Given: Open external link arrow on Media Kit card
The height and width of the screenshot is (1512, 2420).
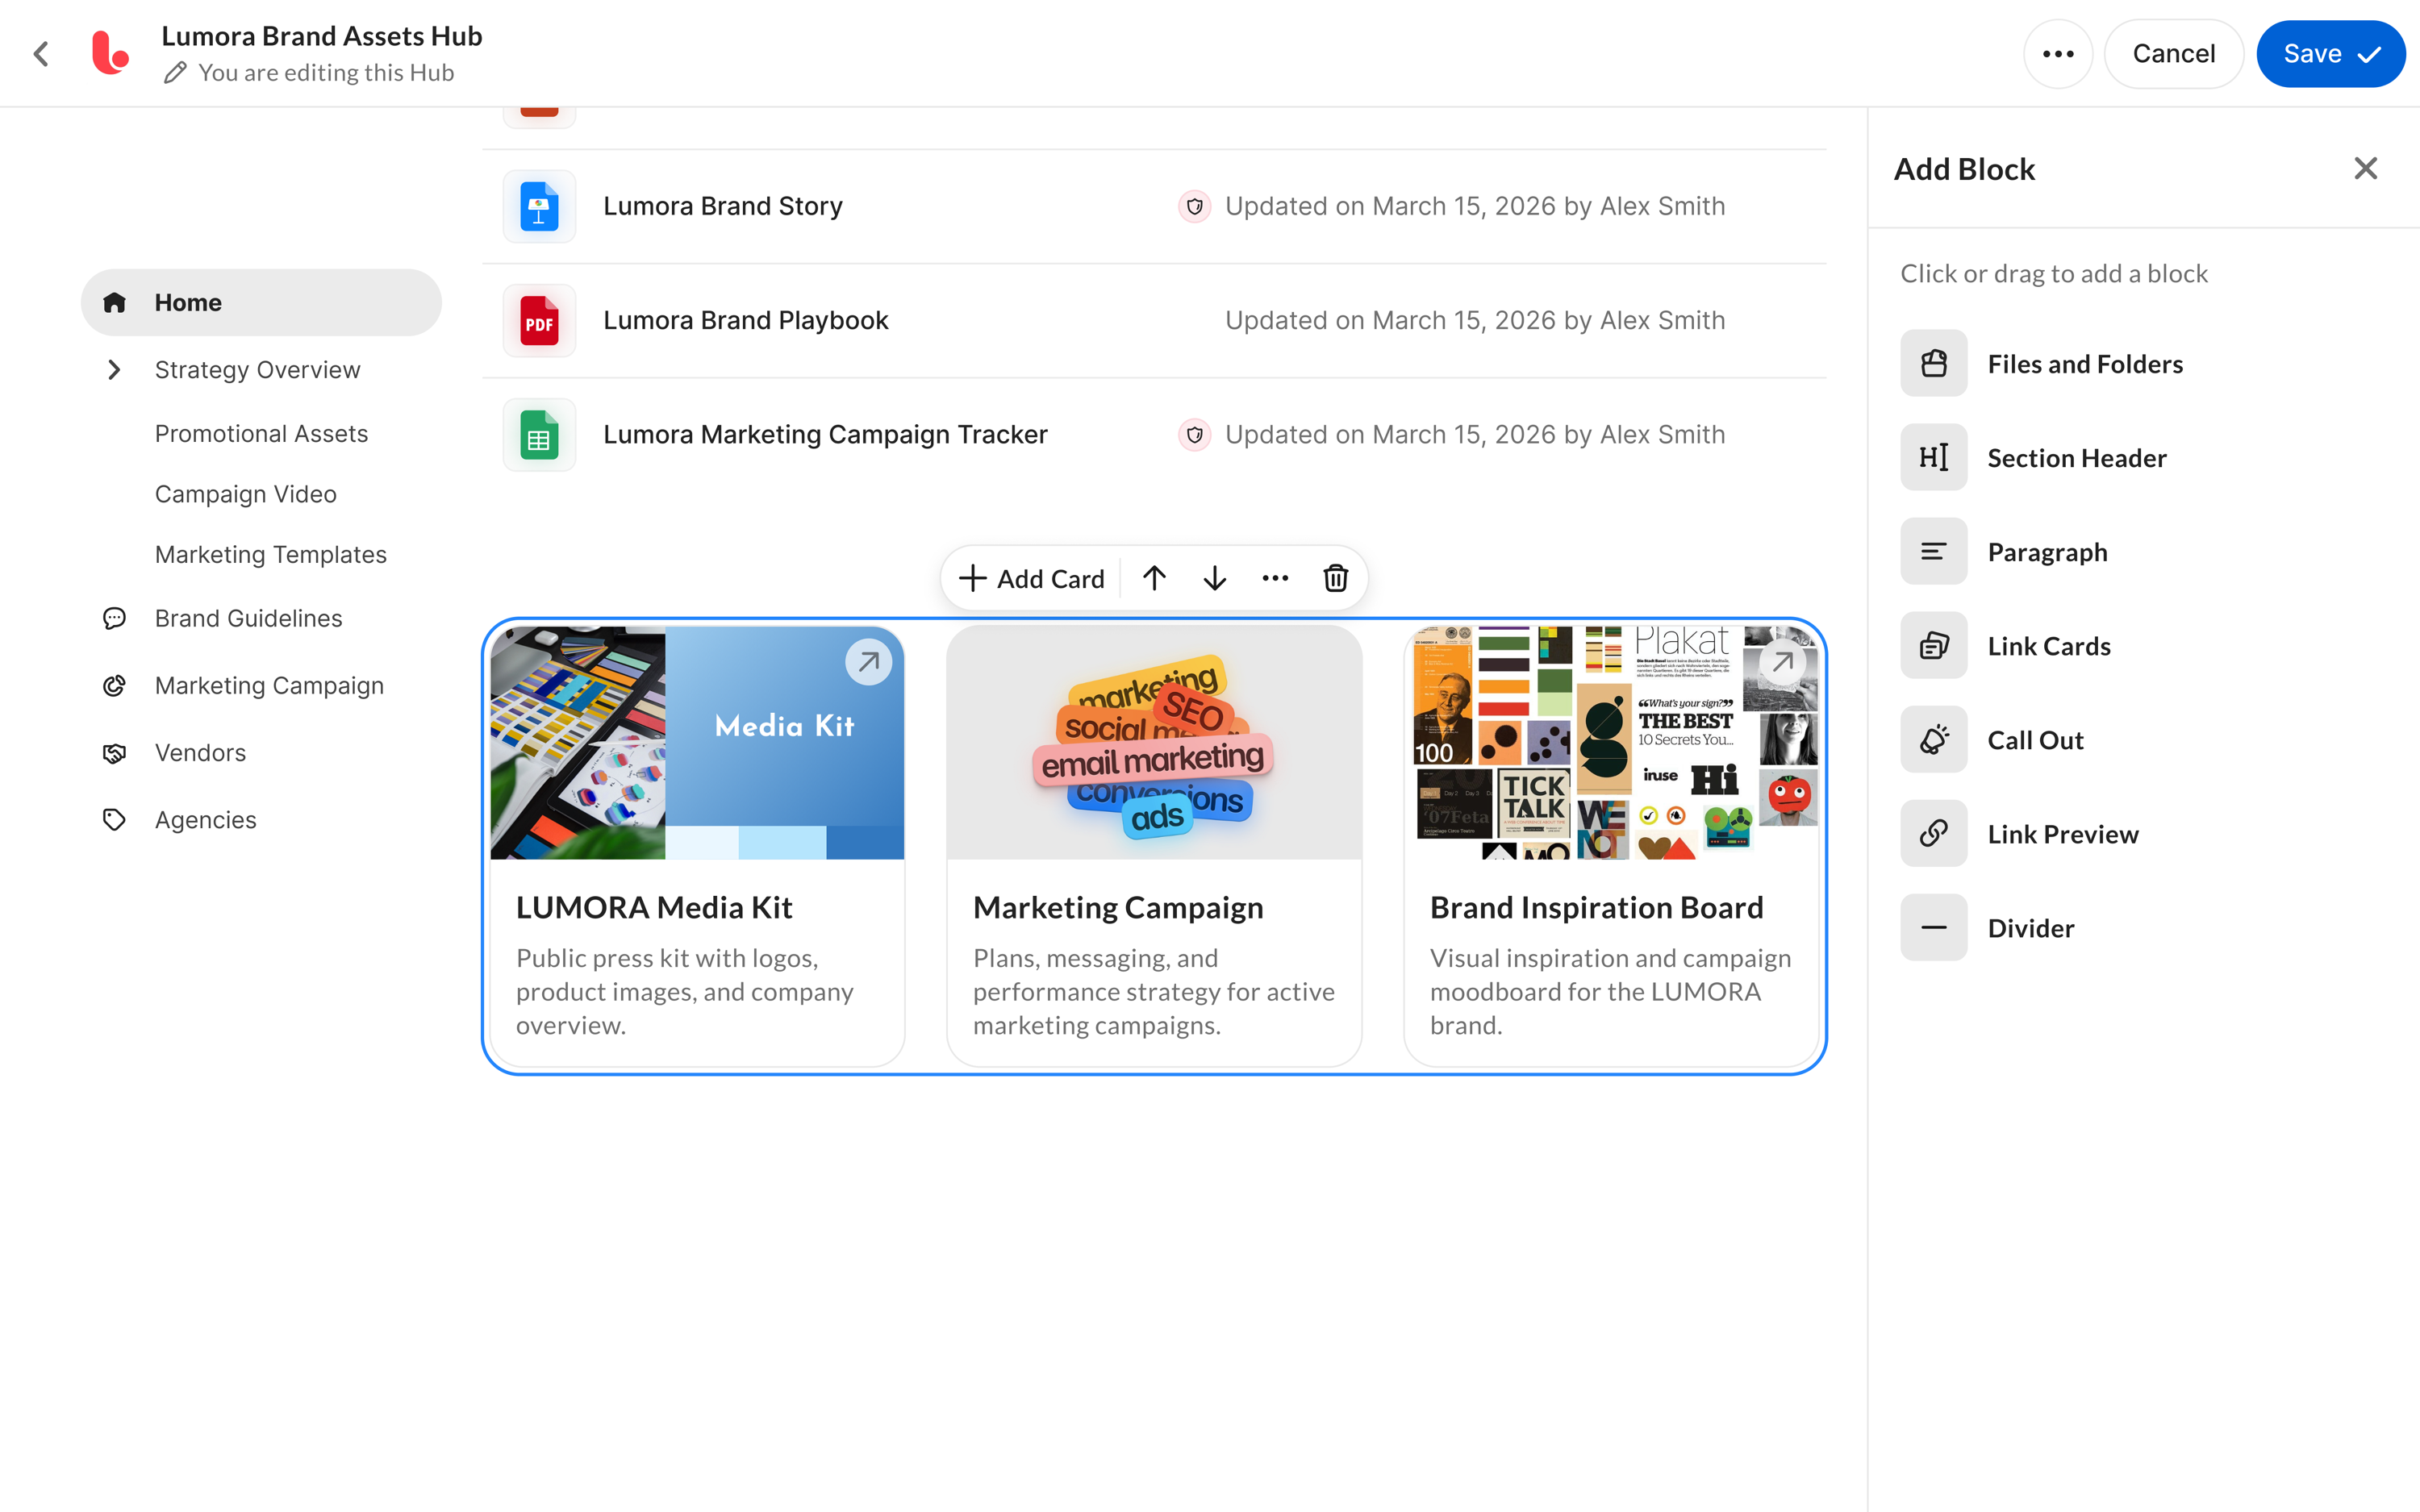Looking at the screenshot, I should [868, 661].
